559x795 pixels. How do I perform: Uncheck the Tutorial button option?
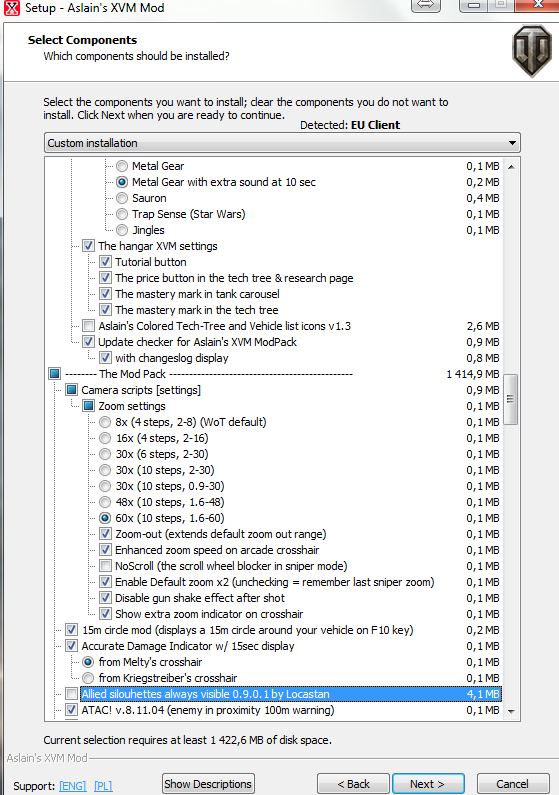point(105,262)
